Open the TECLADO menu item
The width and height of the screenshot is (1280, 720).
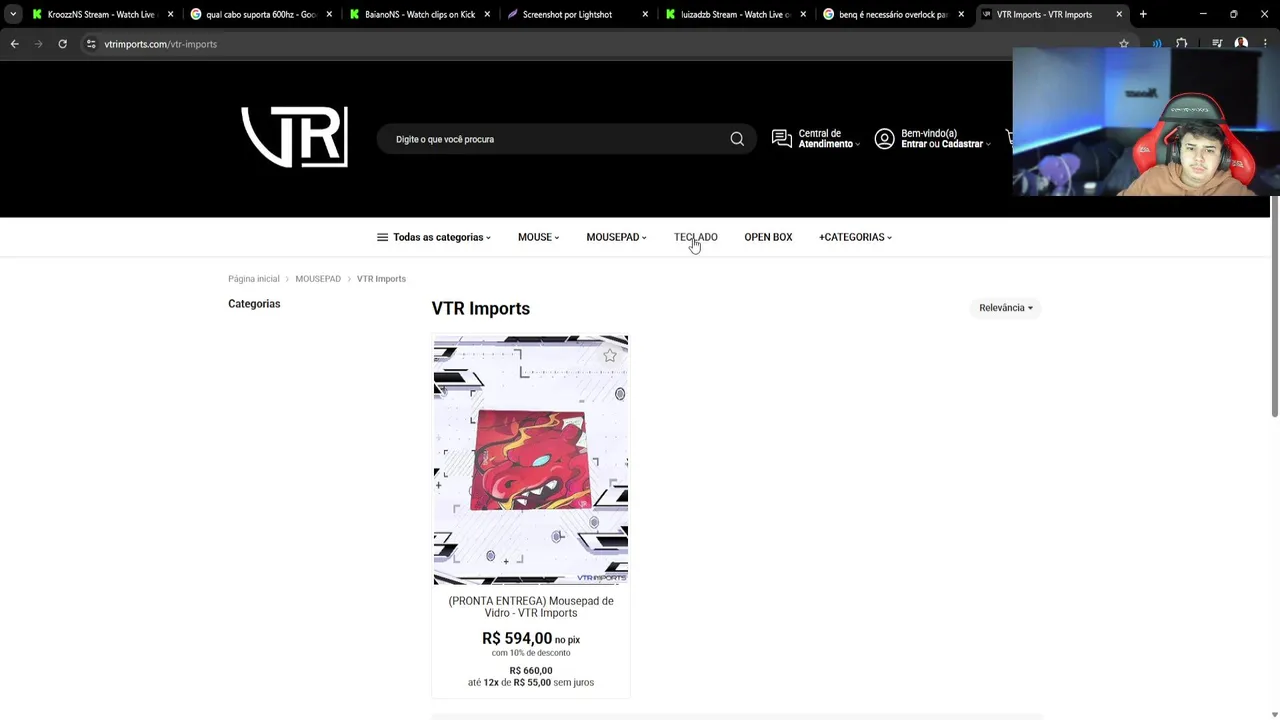(695, 237)
